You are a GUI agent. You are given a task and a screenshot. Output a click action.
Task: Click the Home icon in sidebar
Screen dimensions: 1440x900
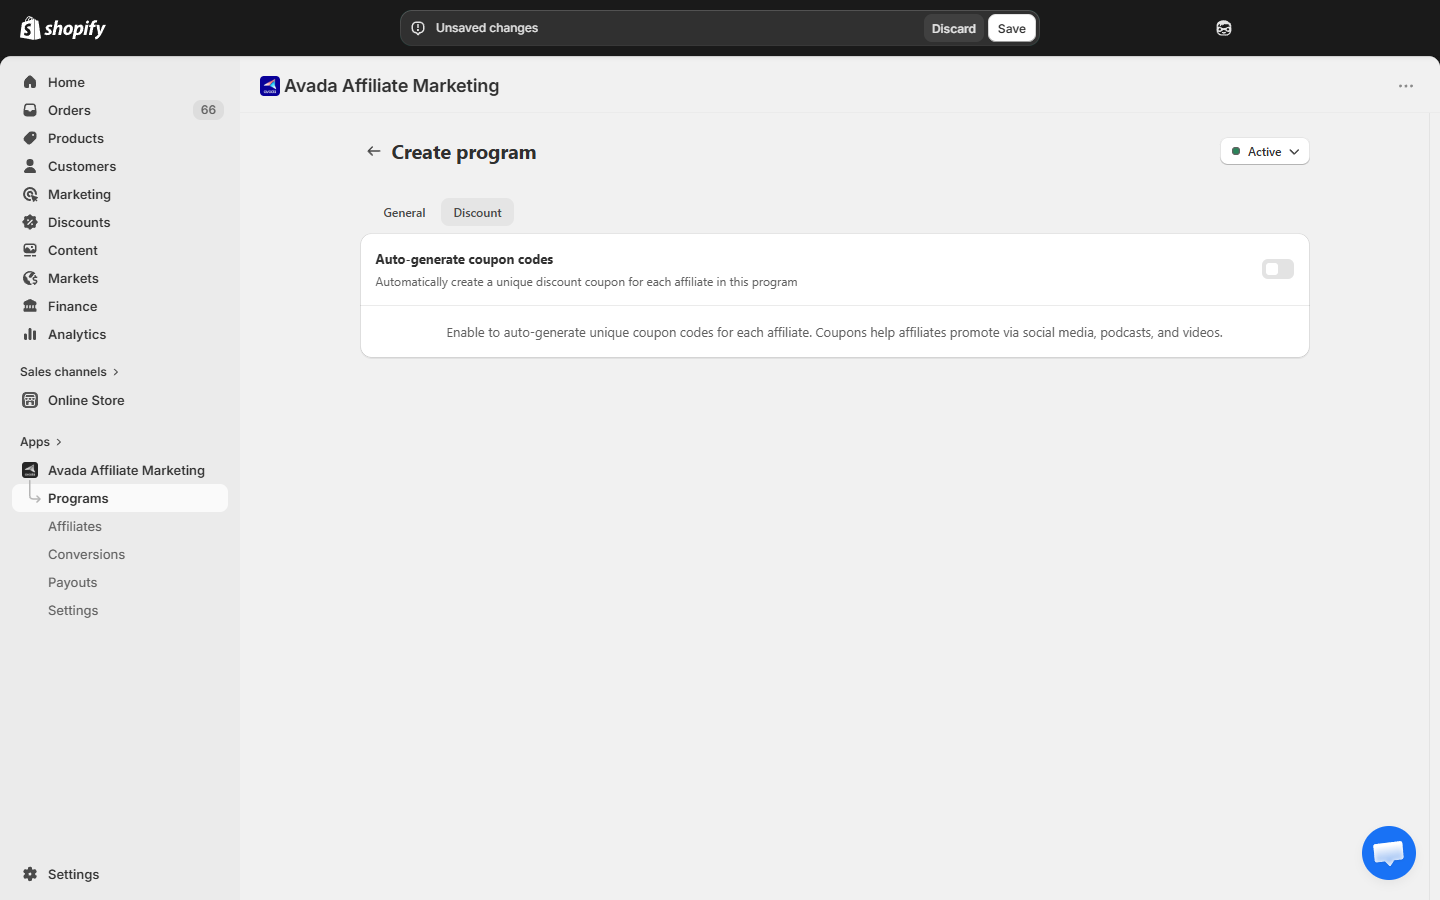(x=30, y=82)
